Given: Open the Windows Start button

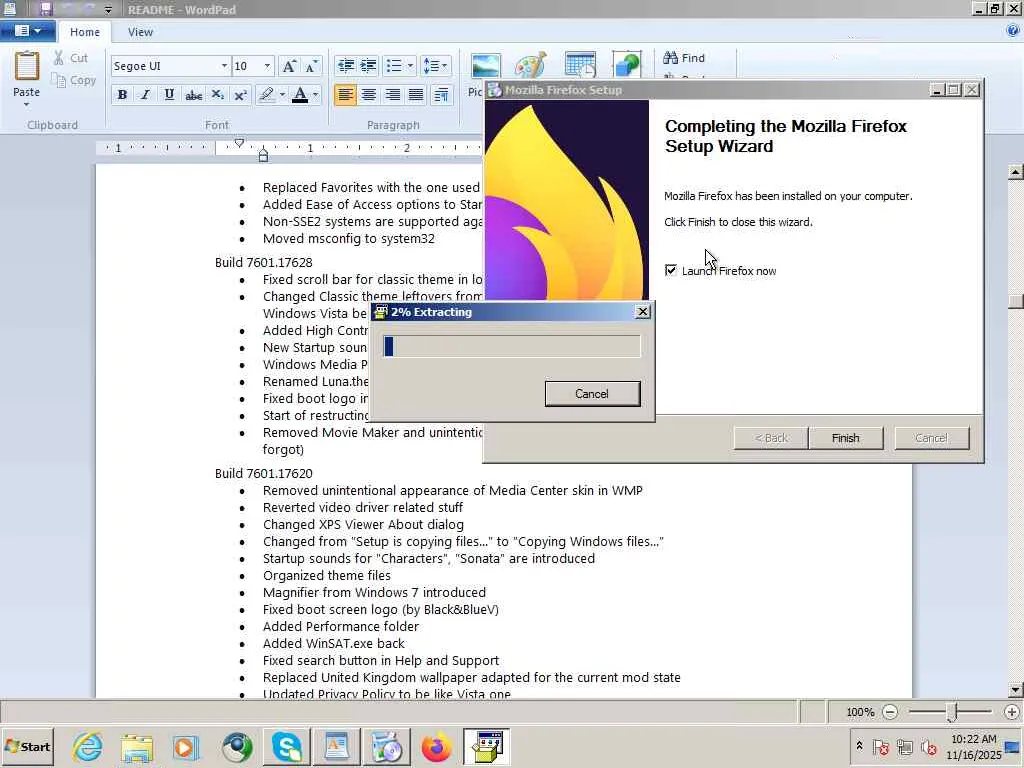Looking at the screenshot, I should coord(28,746).
